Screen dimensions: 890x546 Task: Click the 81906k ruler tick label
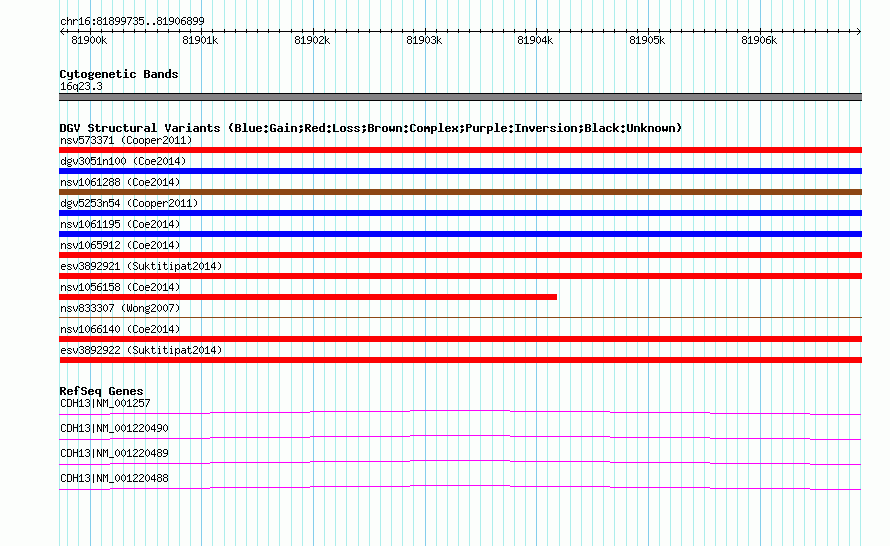(759, 40)
